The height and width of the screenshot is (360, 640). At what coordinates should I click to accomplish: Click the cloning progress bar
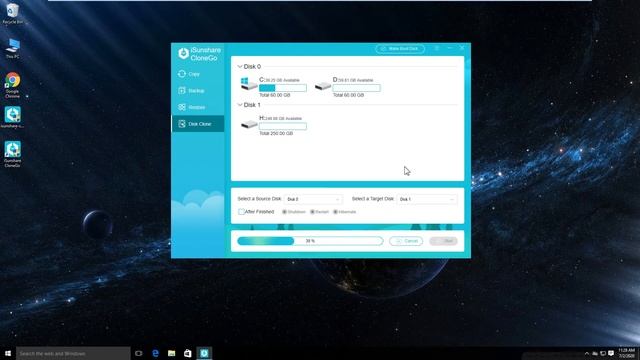(310, 241)
